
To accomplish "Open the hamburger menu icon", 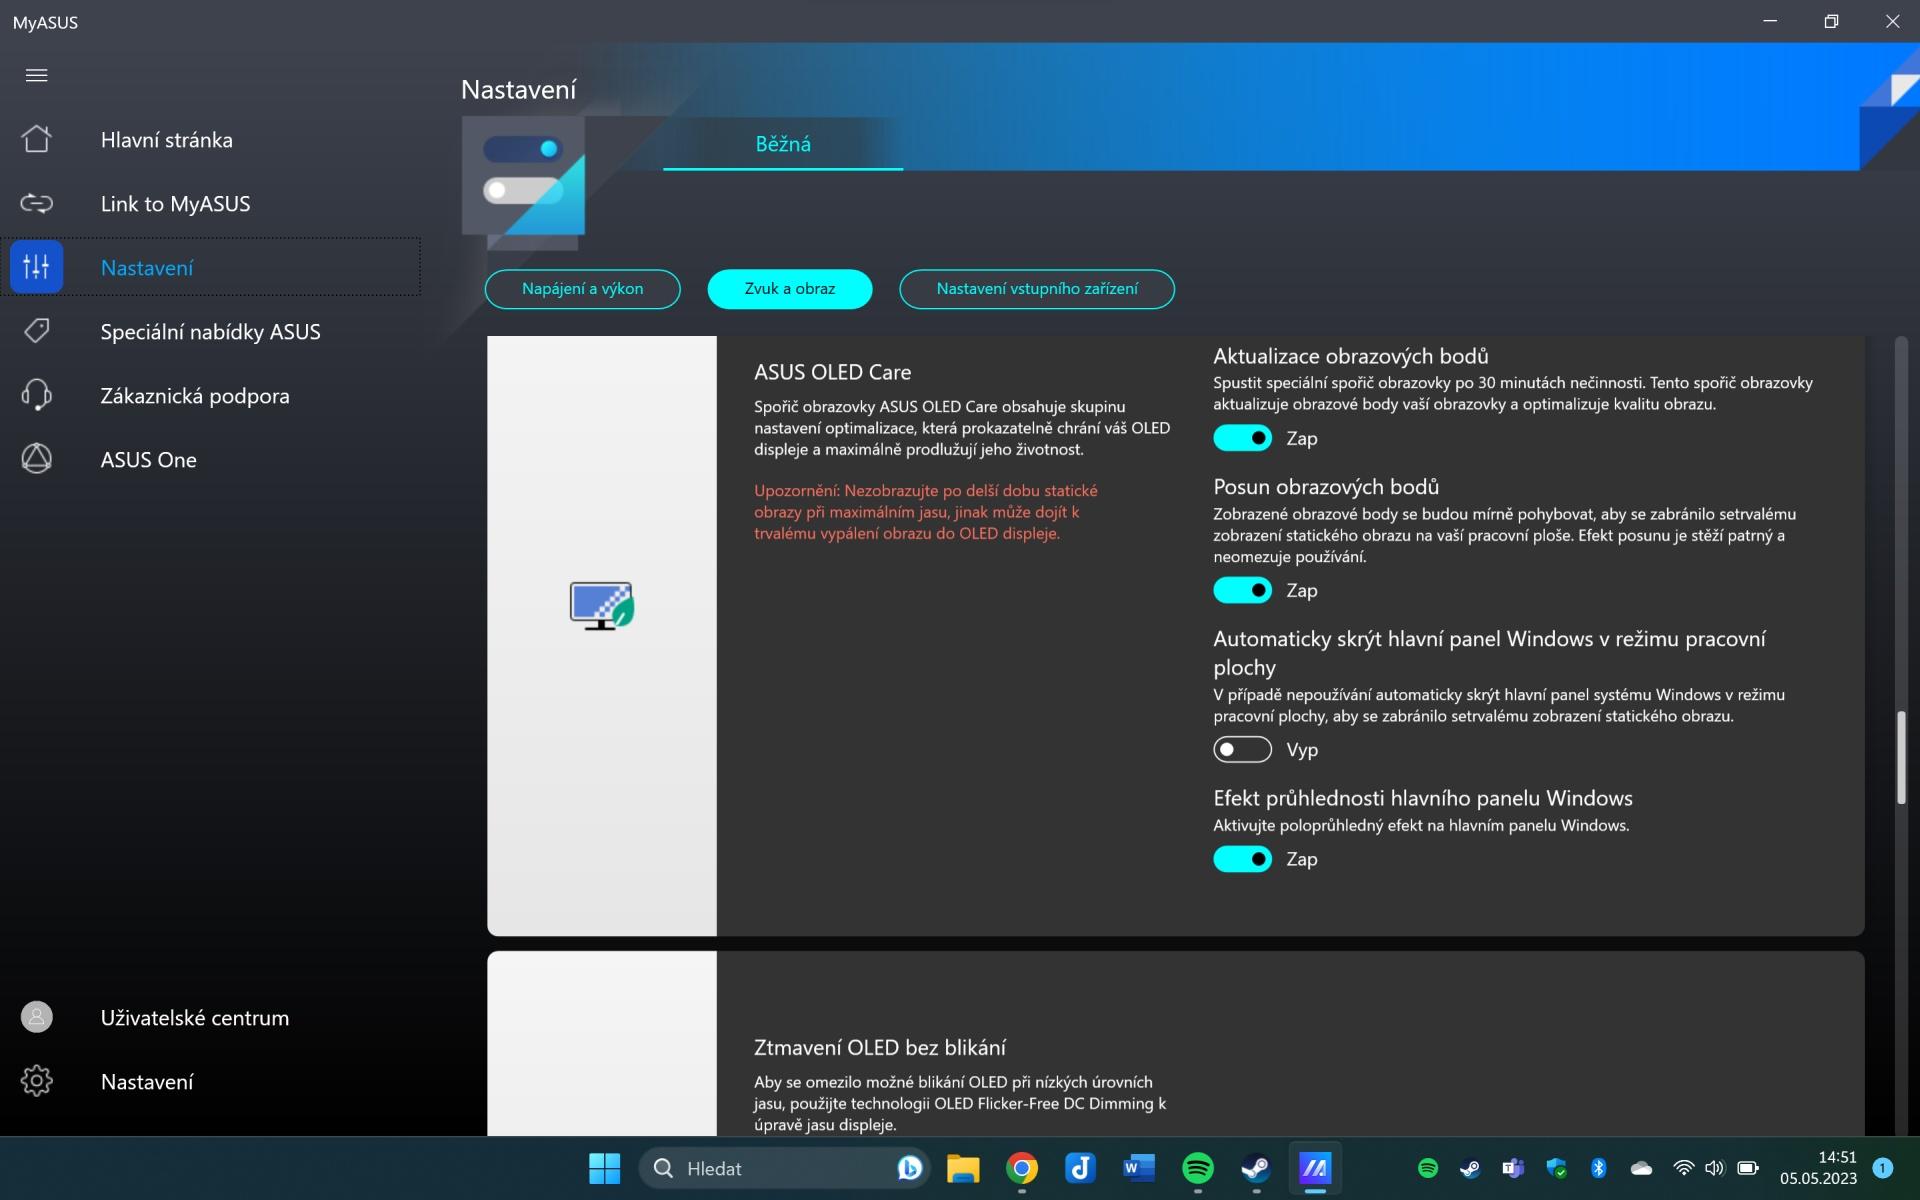I will pos(36,75).
